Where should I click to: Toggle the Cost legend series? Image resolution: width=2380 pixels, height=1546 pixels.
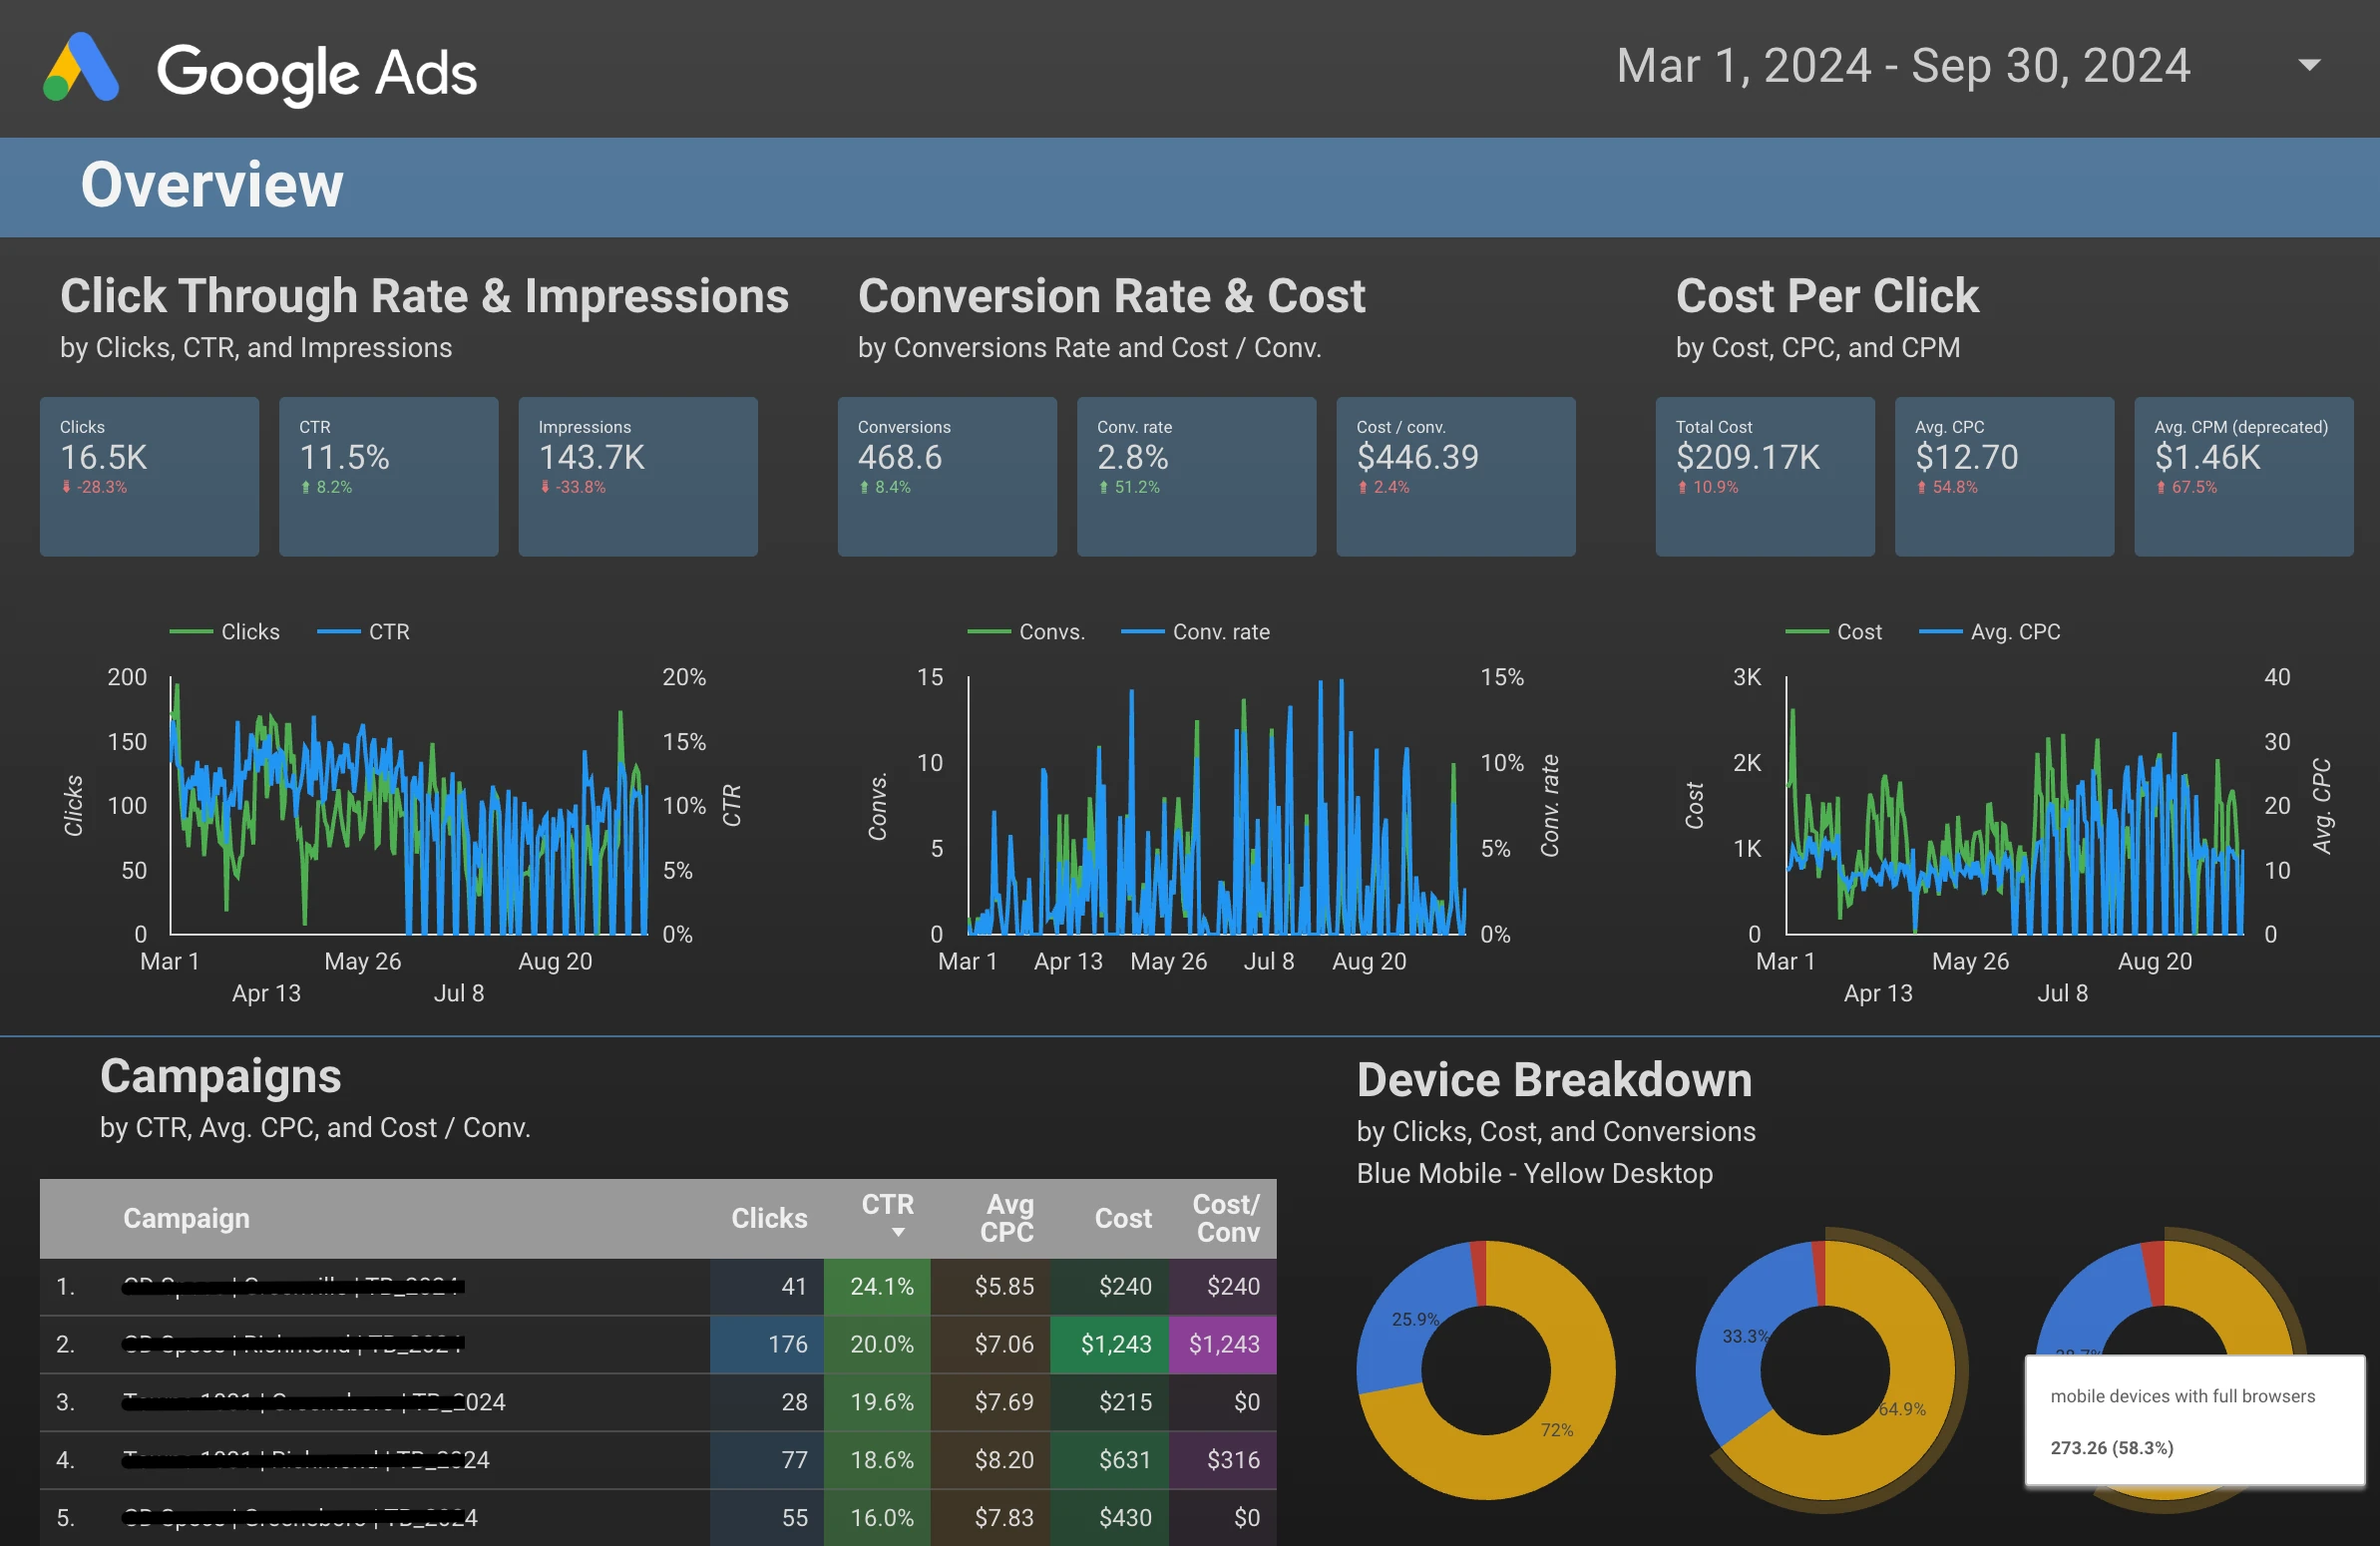click(x=1834, y=632)
